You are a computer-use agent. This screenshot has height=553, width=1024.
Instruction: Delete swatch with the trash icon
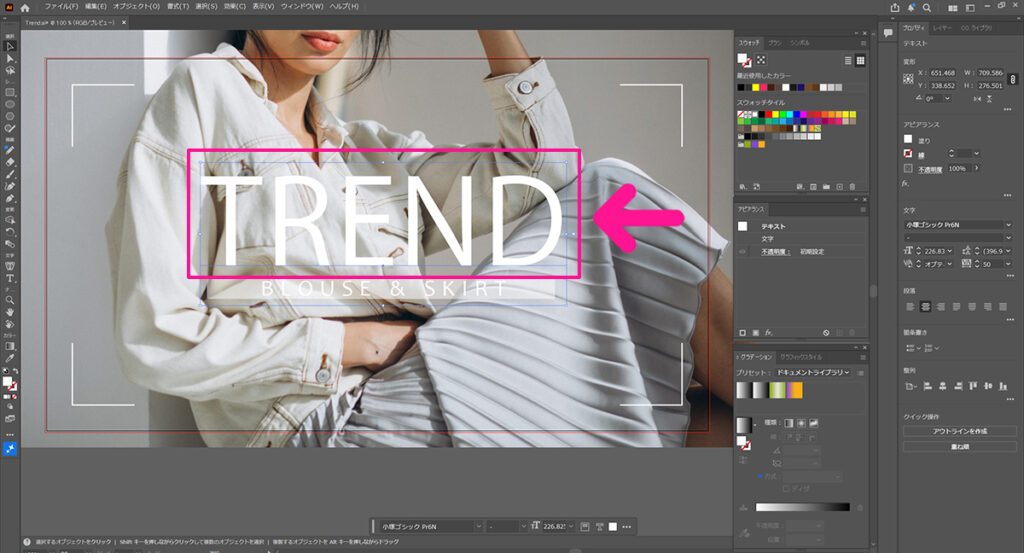(x=852, y=187)
